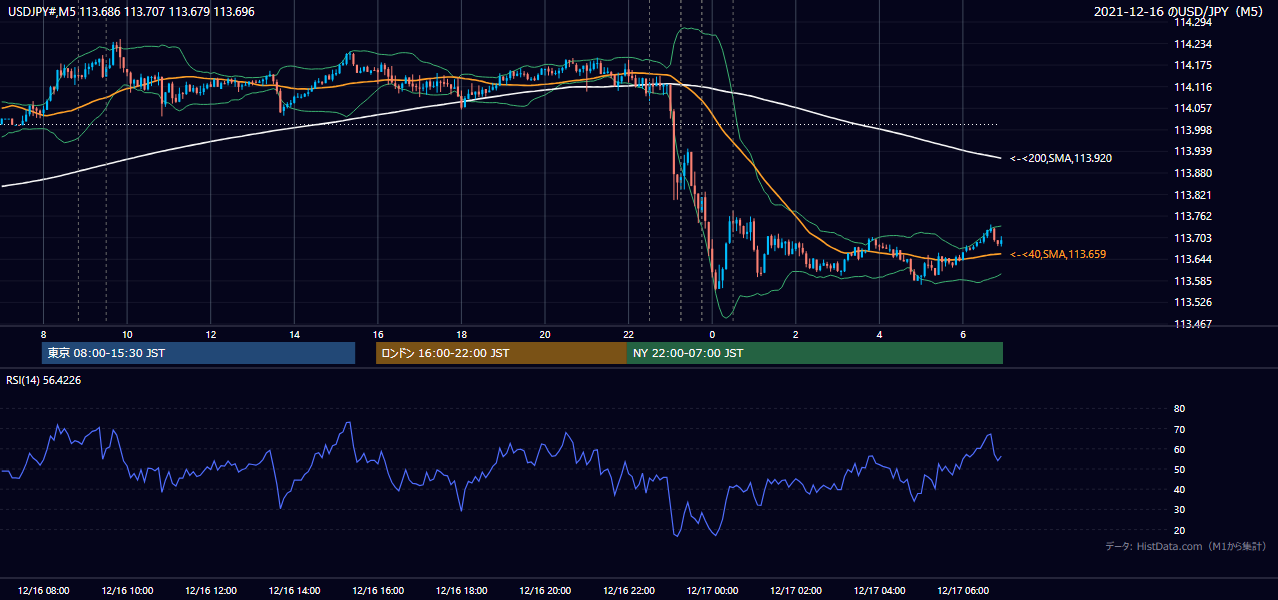Click hour label 20 under price chart
Screen dimensions: 1278x600
545,333
